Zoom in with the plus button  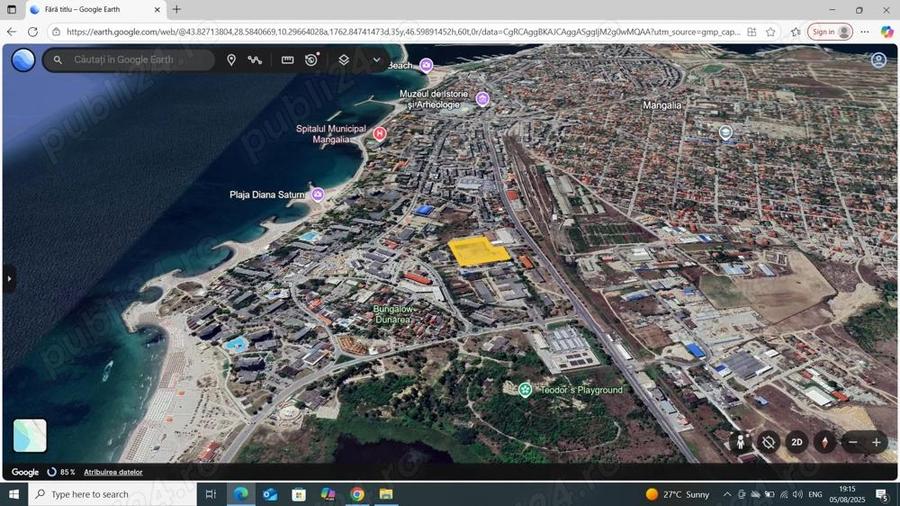tap(876, 442)
